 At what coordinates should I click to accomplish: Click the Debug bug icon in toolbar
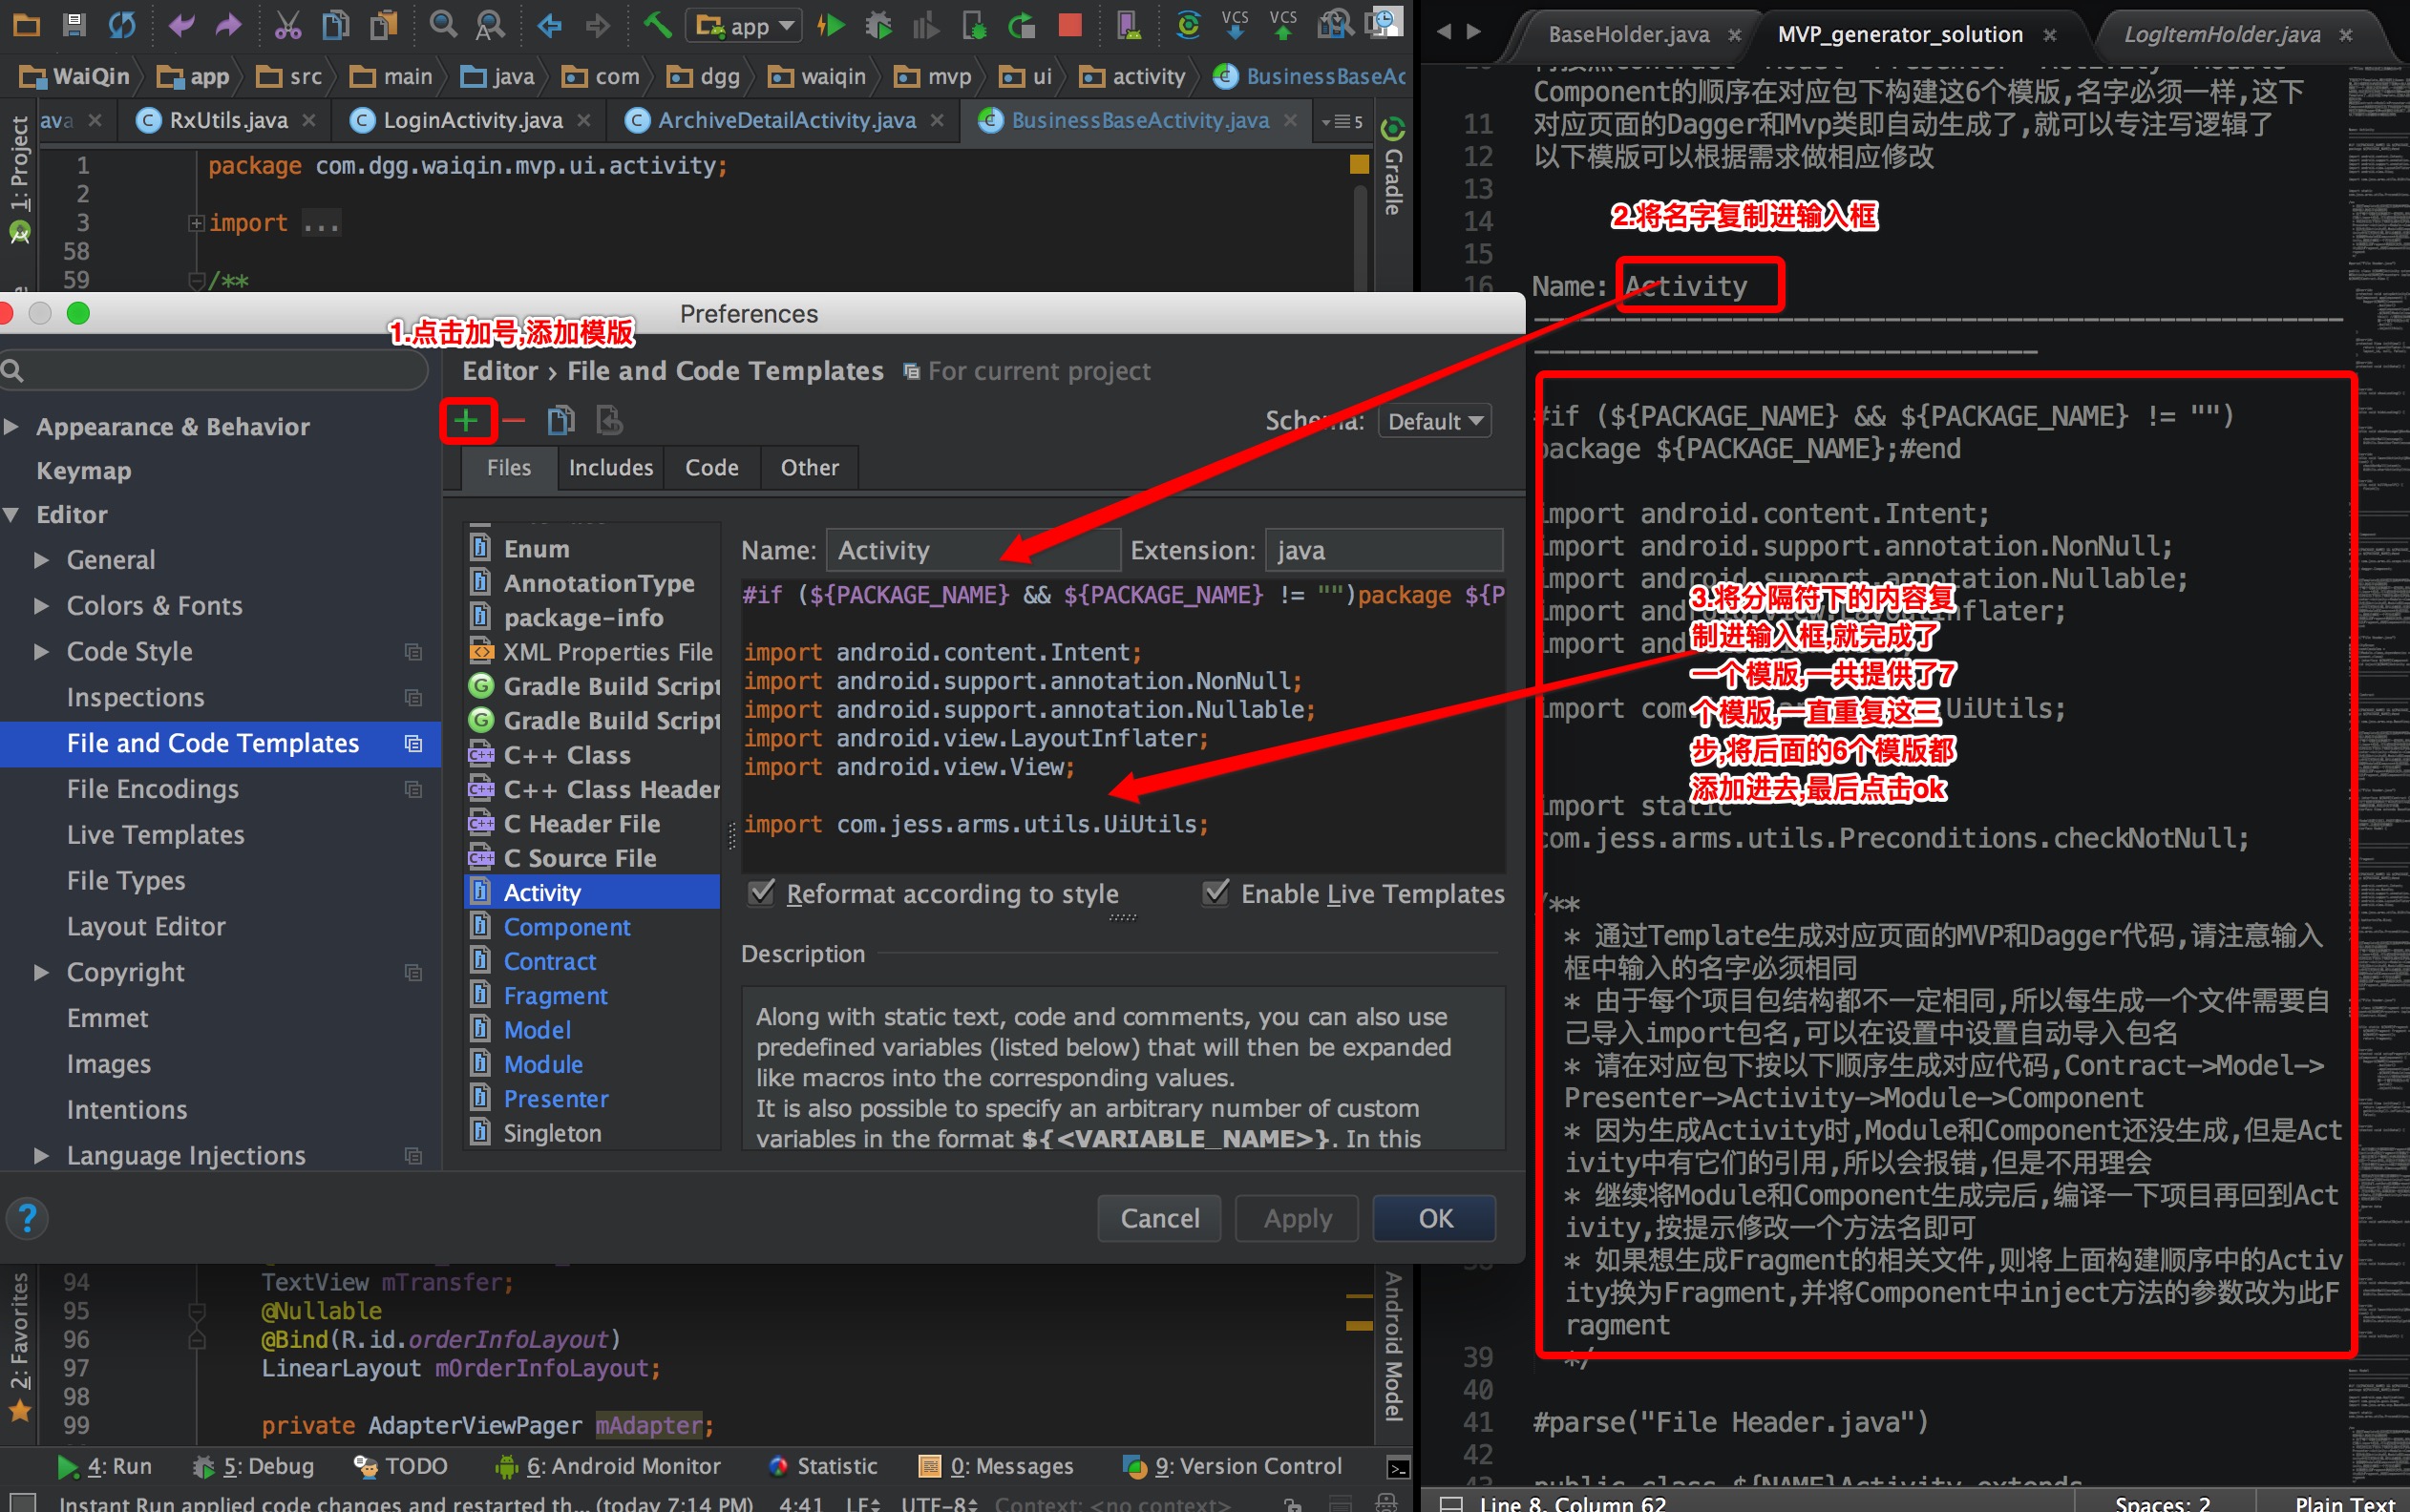tap(878, 25)
